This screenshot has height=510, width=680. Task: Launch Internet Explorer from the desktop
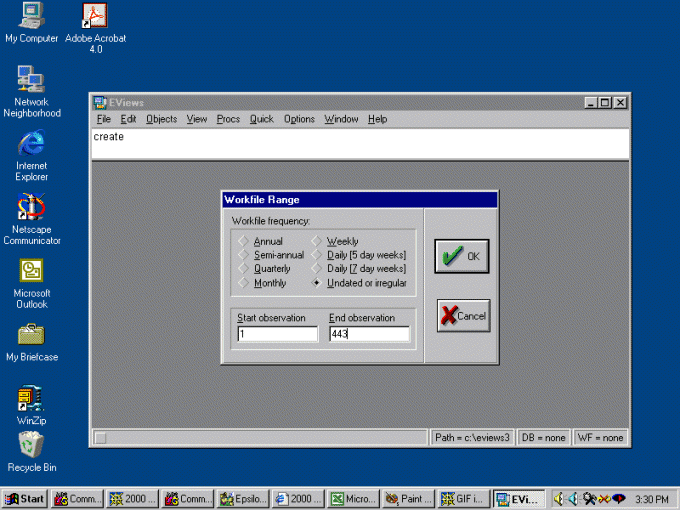31,144
